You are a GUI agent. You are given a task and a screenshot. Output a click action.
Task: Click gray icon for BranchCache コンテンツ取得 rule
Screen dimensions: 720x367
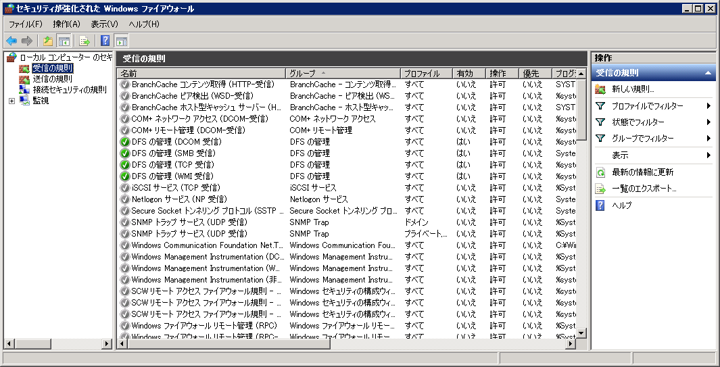click(x=124, y=85)
